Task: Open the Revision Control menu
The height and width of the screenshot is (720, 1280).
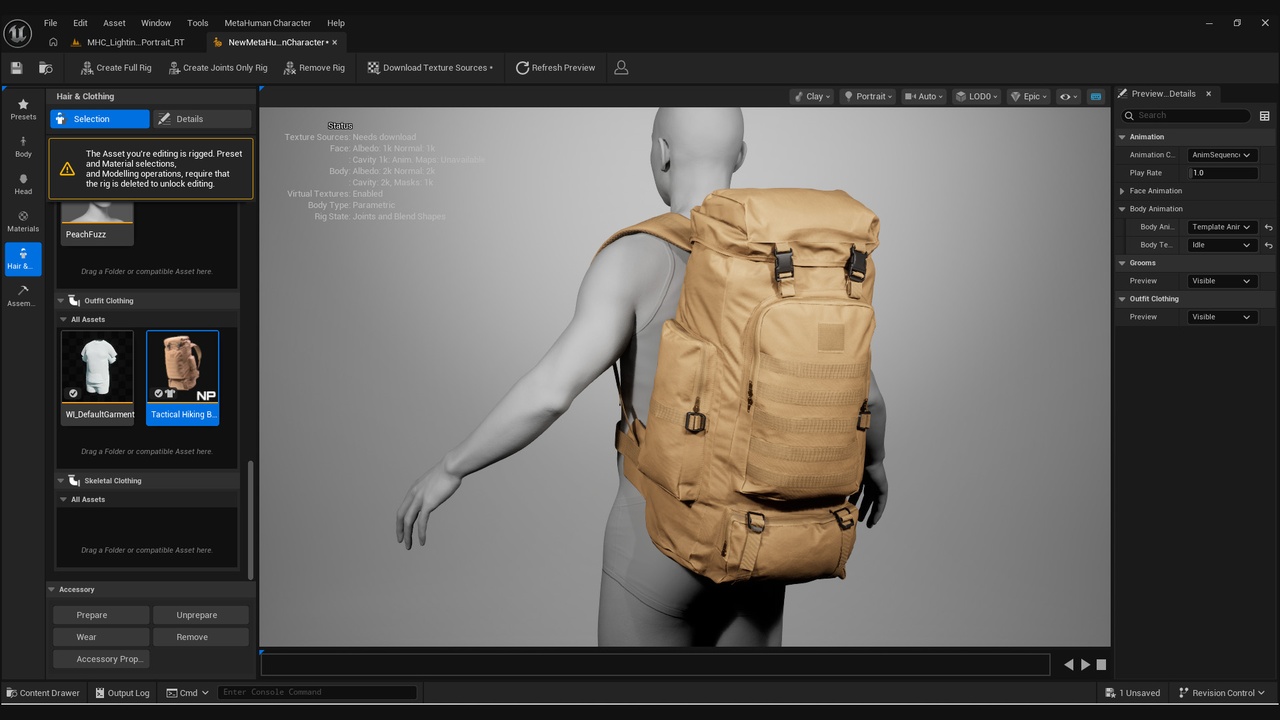Action: coord(1222,693)
